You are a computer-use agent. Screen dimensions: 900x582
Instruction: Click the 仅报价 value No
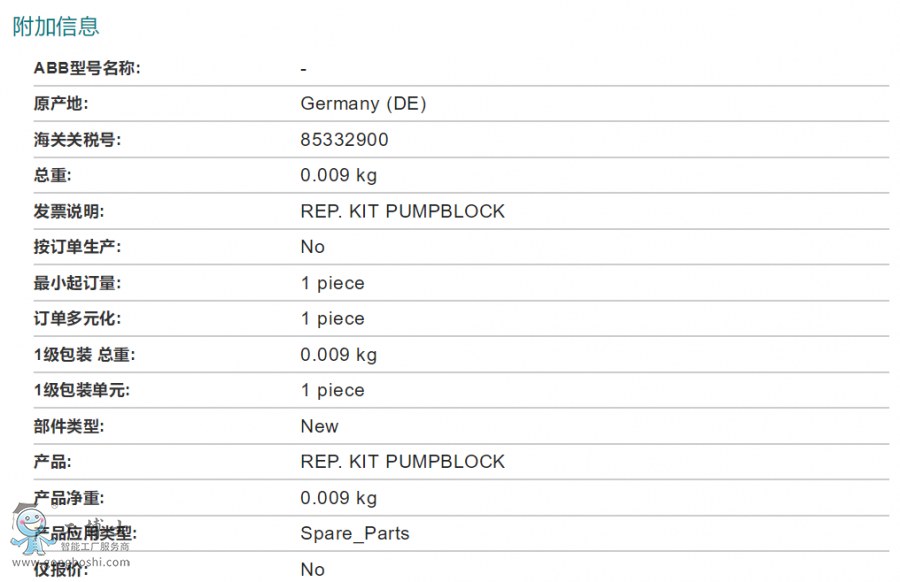coord(312,570)
